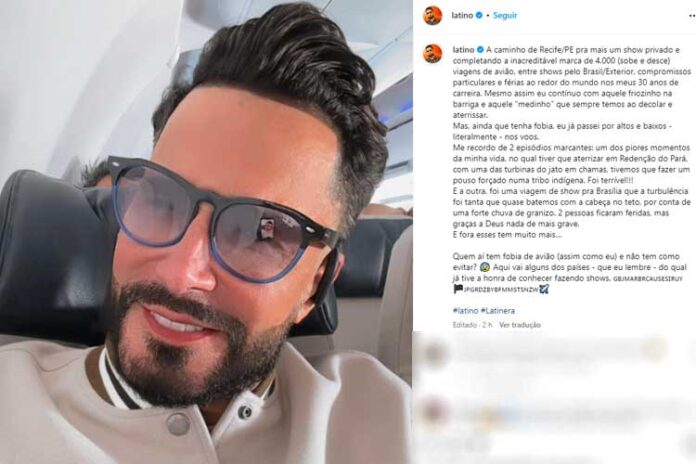This screenshot has width=696, height=464.
Task: Click latino's avatar next to the caption
Action: pyautogui.click(x=433, y=54)
